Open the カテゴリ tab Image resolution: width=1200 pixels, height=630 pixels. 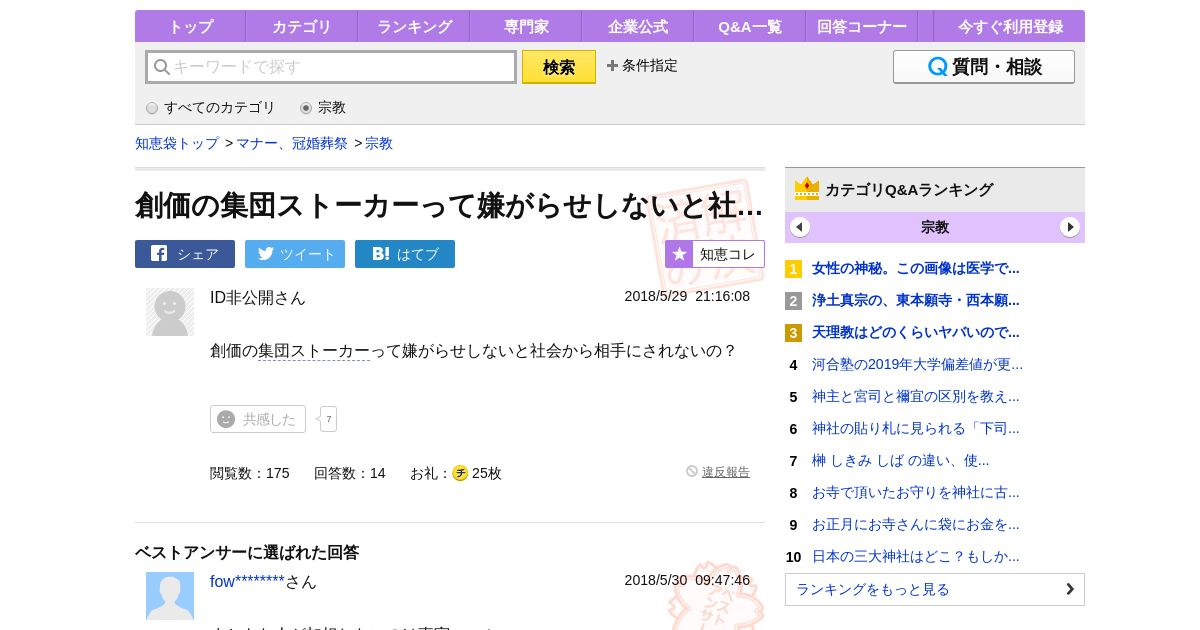pos(301,27)
